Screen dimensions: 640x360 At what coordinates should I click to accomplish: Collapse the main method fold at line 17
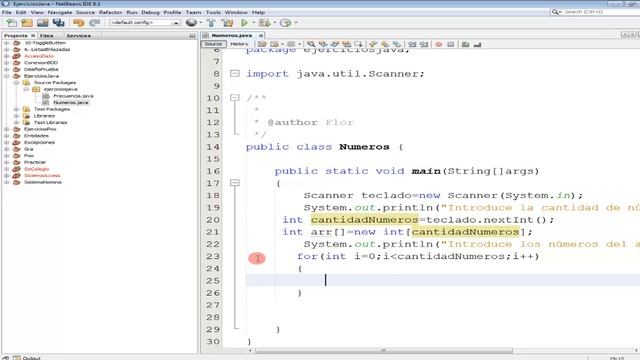(235, 183)
